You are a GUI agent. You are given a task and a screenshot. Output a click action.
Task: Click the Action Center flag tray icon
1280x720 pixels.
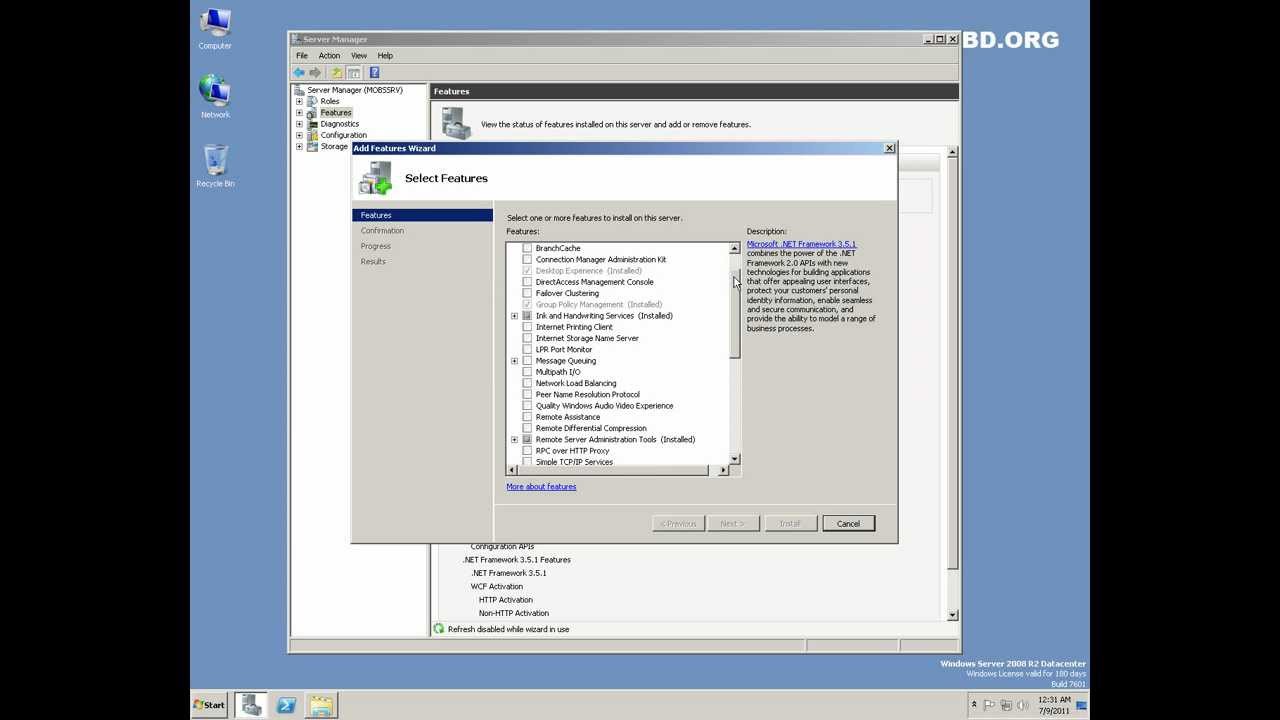pos(990,705)
